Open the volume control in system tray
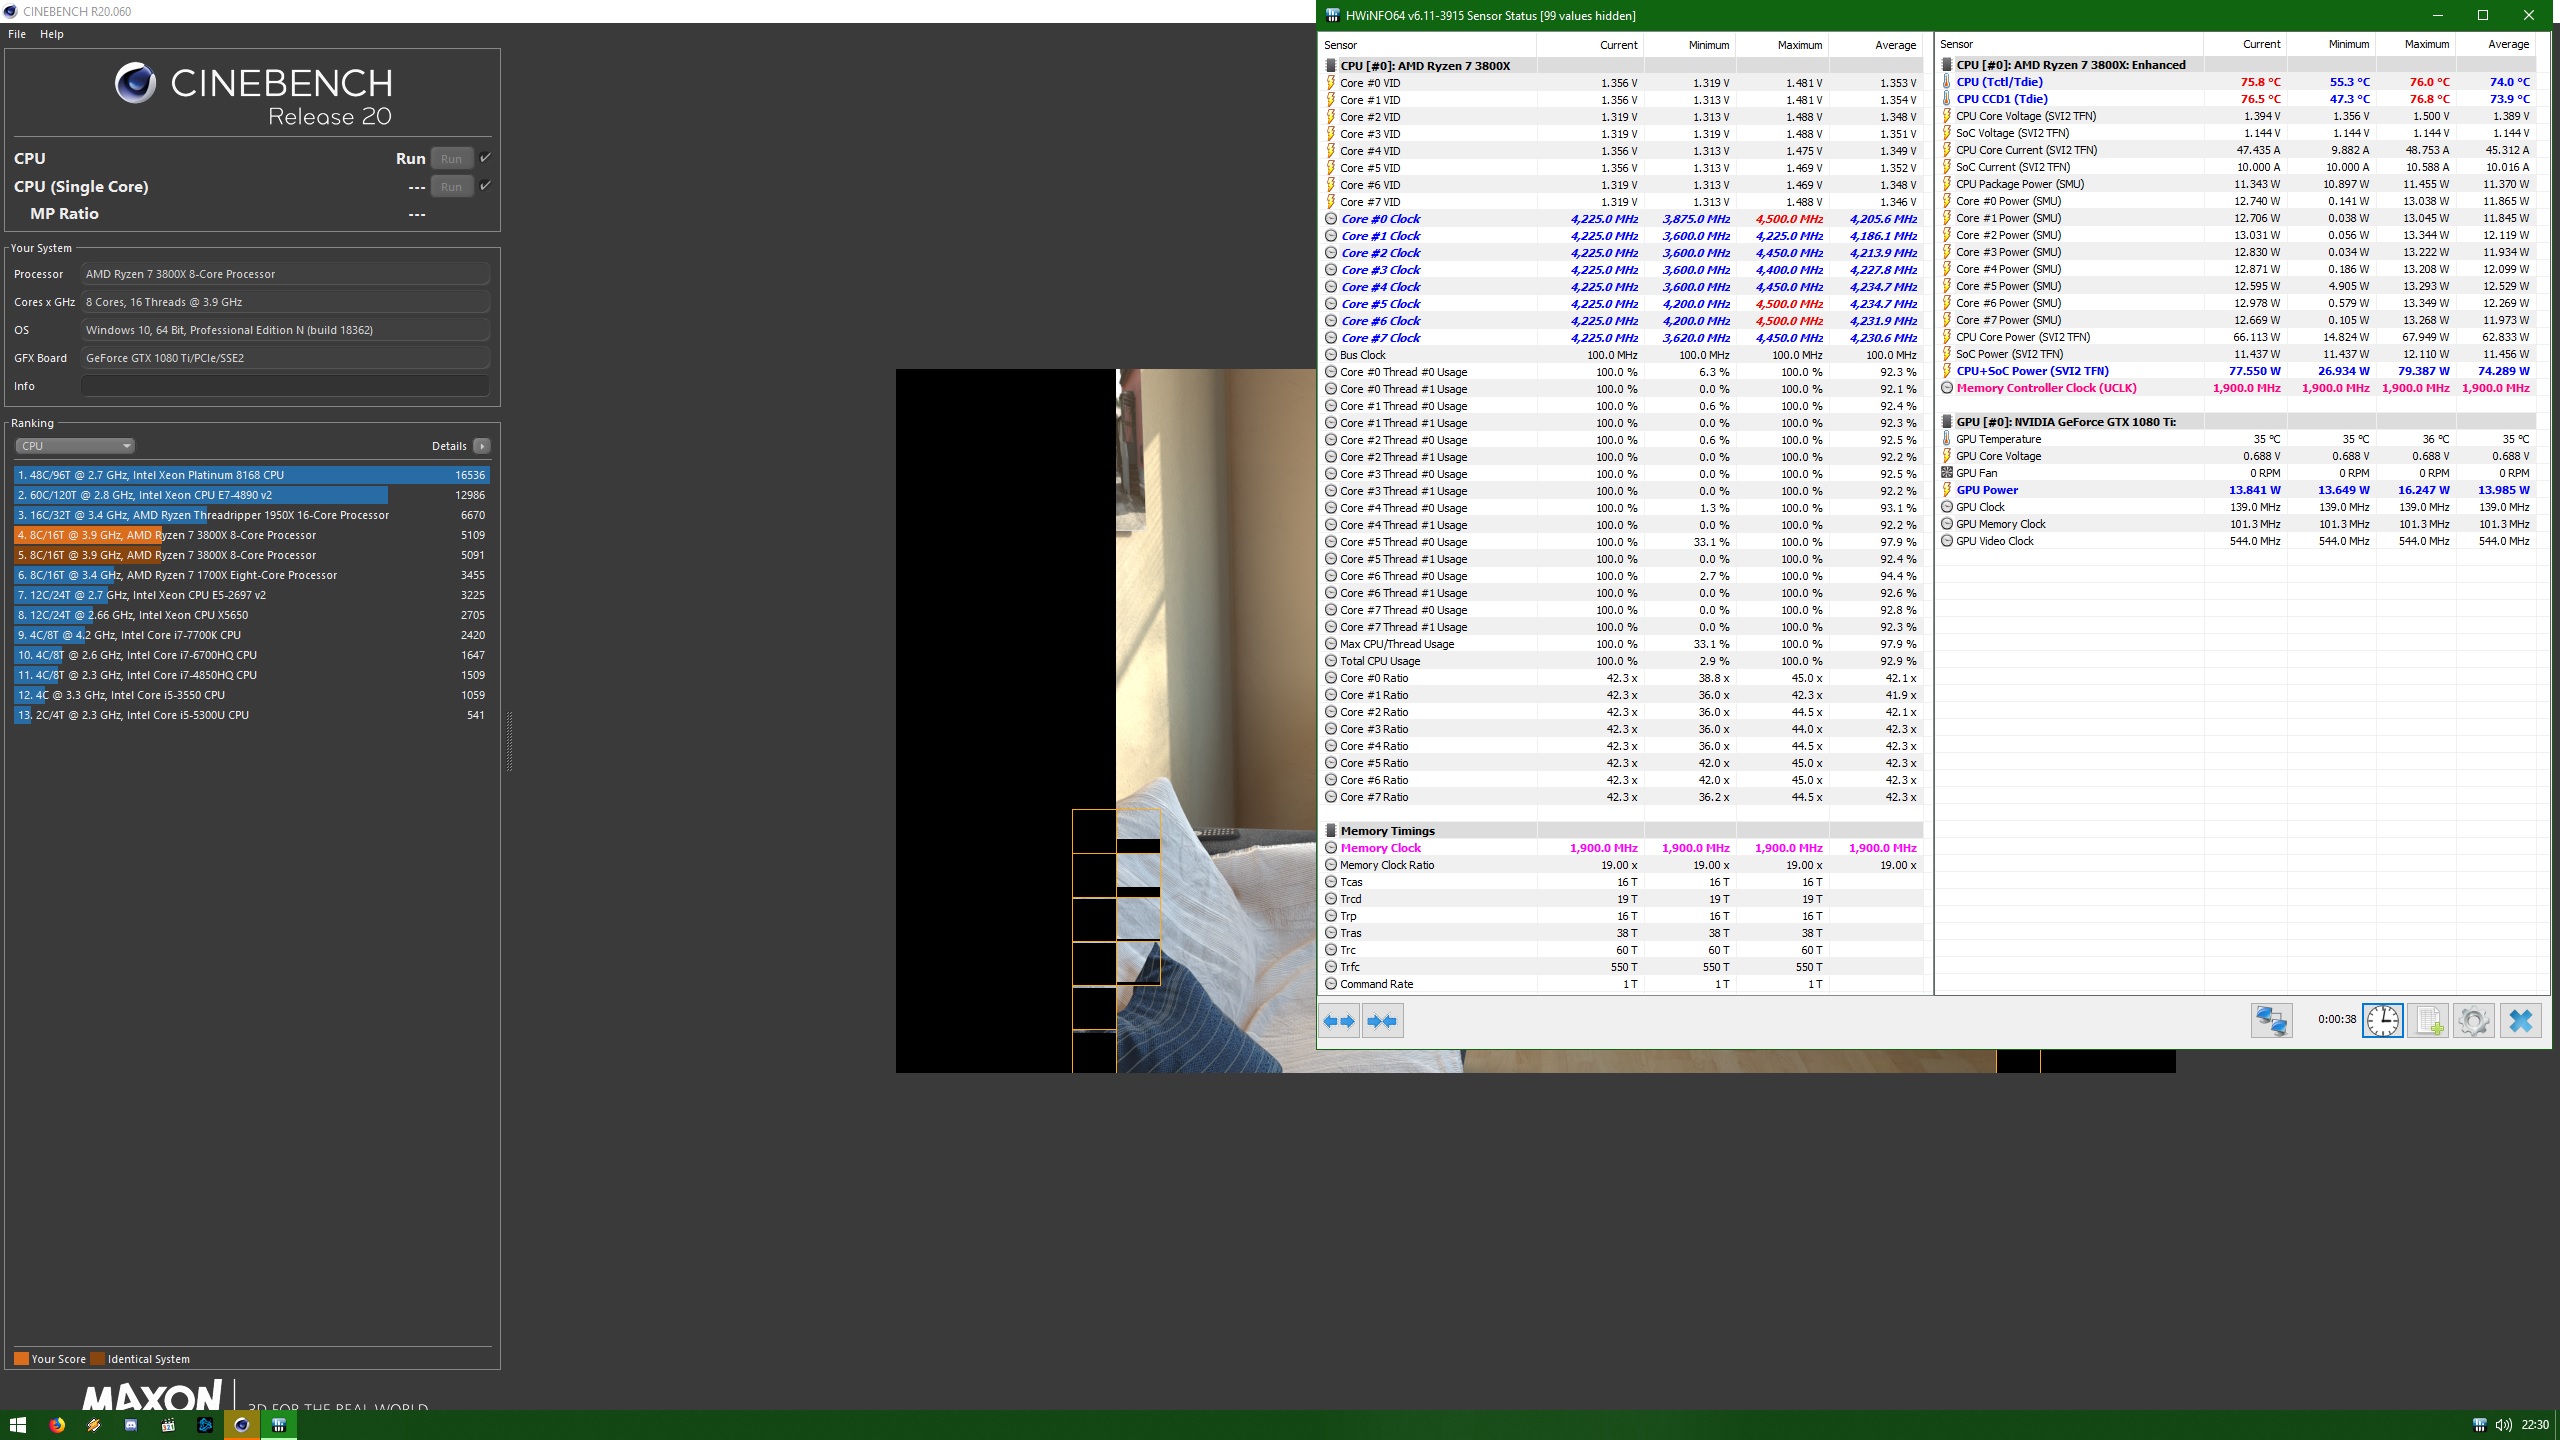Screen dimensions: 2560x1440 point(2503,1425)
